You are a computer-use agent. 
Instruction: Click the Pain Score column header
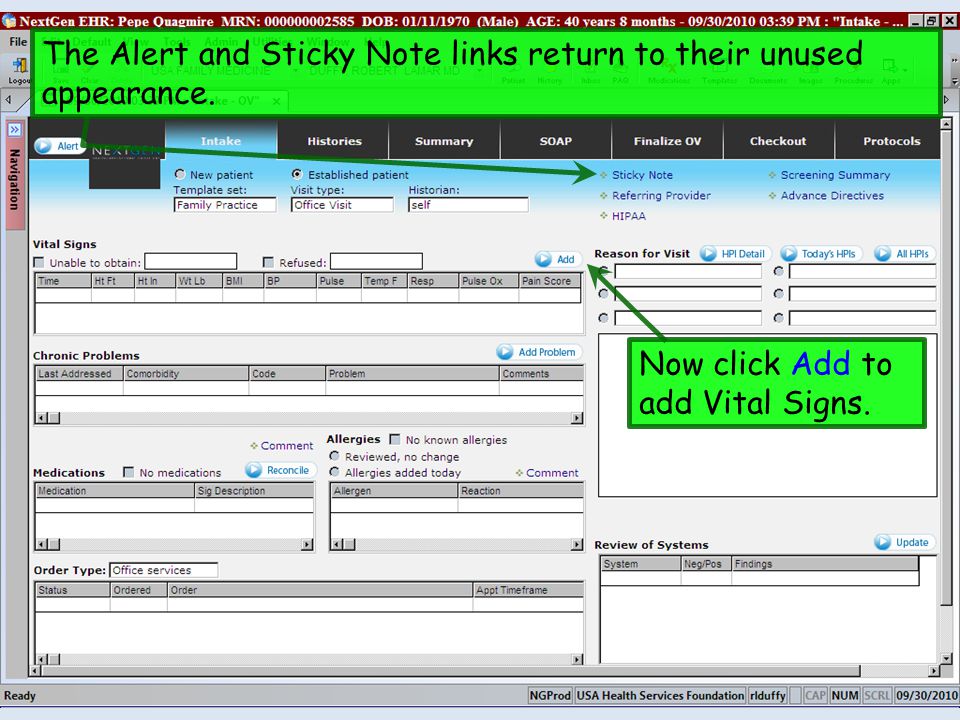pos(549,281)
